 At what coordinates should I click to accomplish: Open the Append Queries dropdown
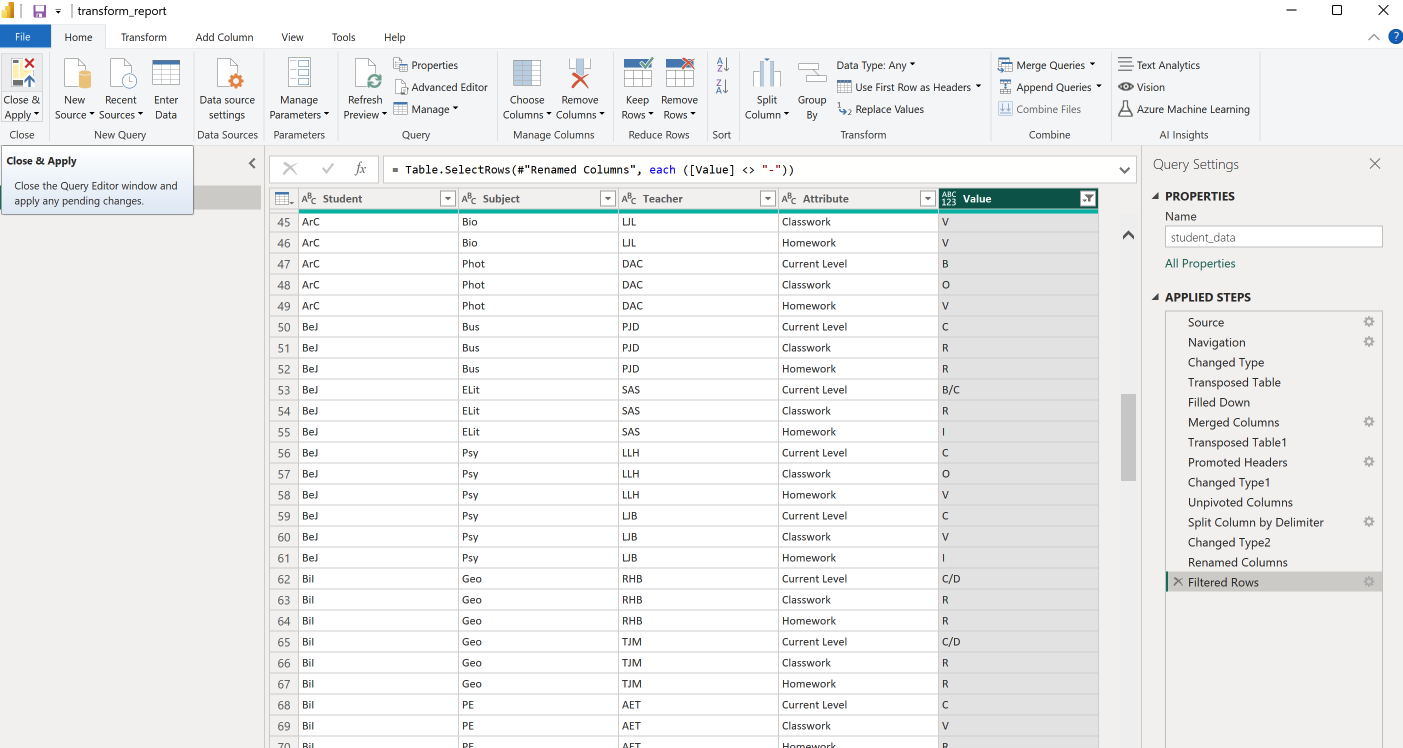(x=1050, y=87)
